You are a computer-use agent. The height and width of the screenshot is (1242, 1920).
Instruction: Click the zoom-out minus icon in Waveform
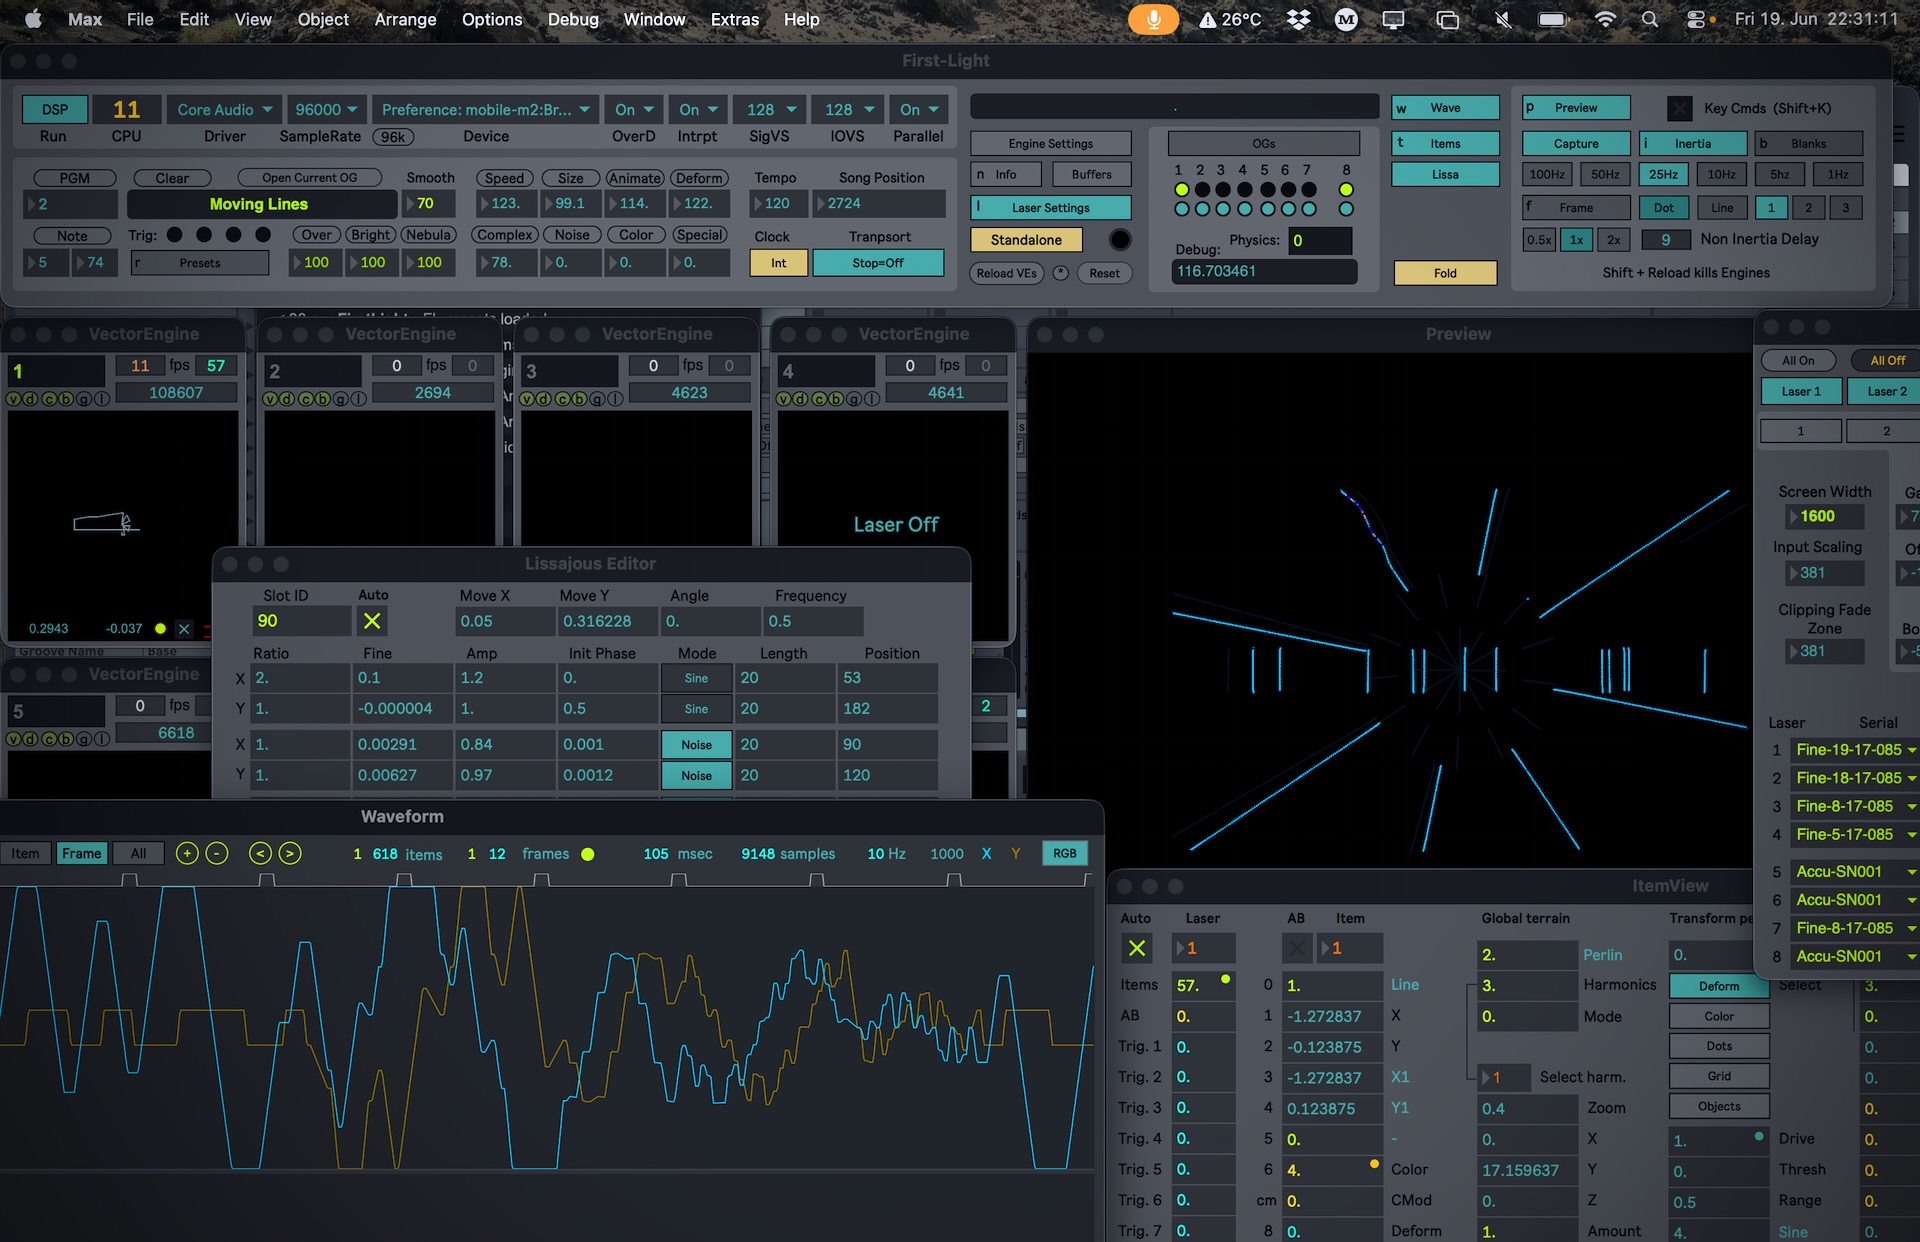217,853
